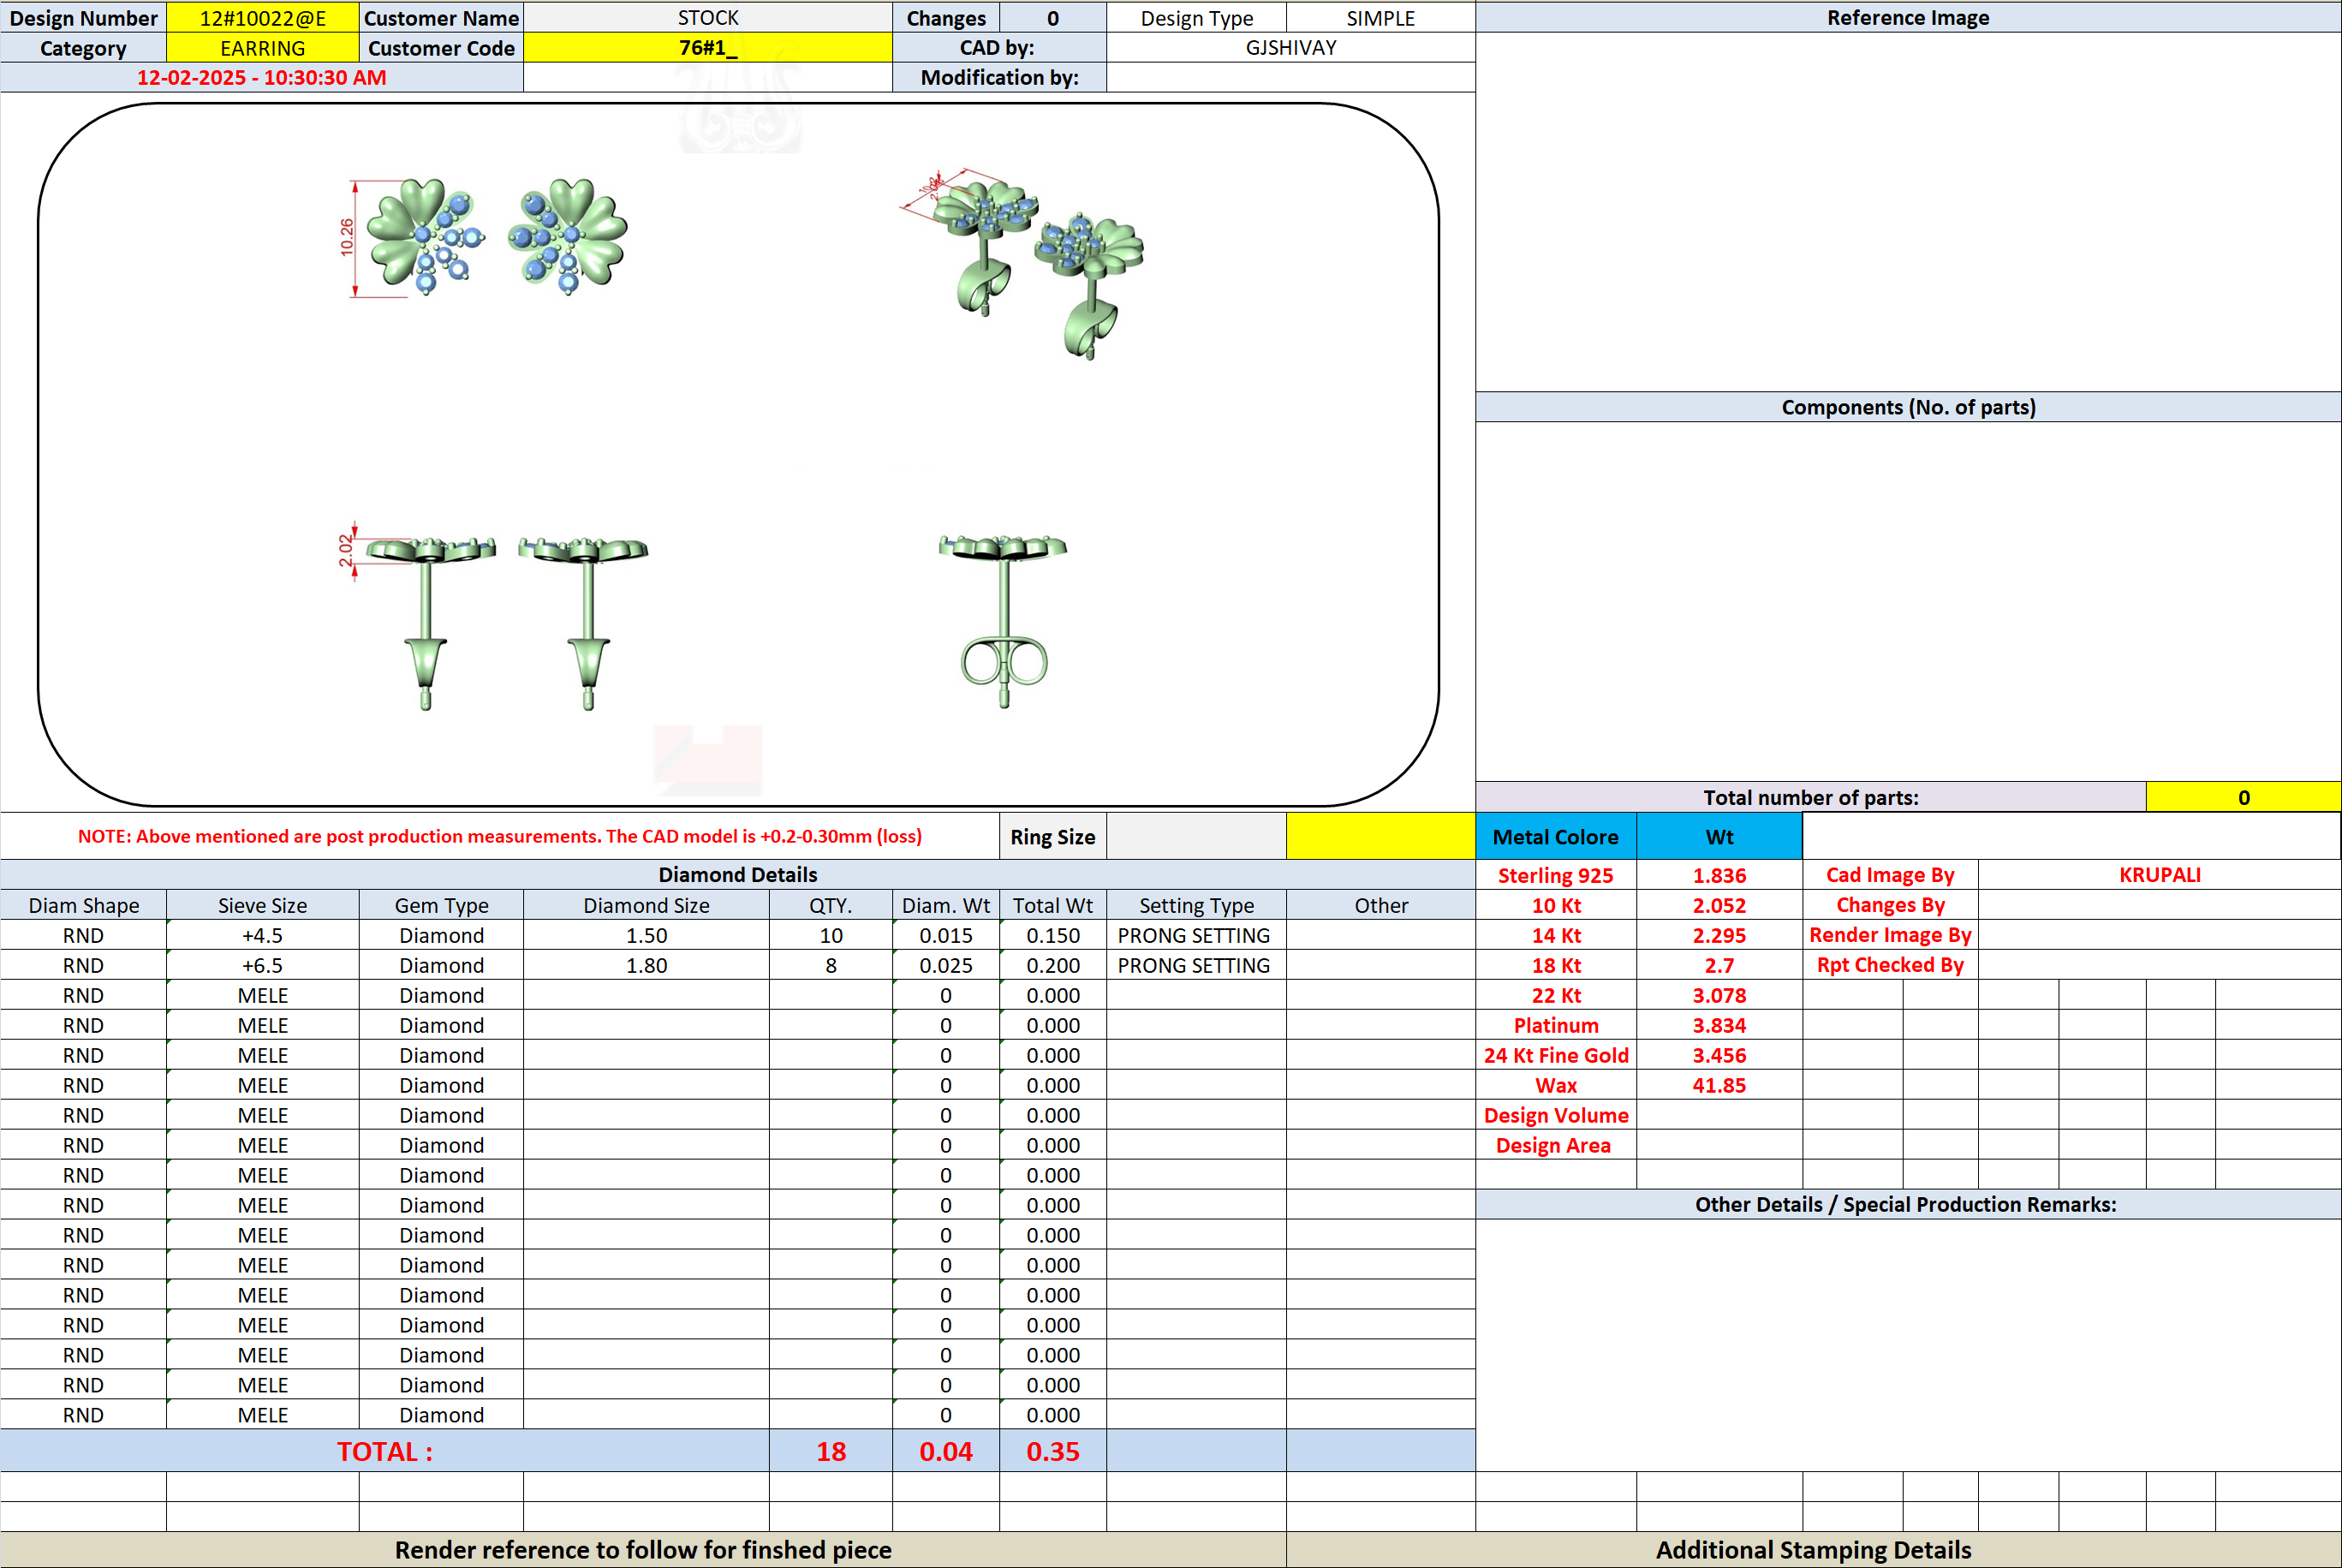Select the 10 Kt weight 2.052
Image resolution: width=2342 pixels, height=1568 pixels.
point(1719,905)
